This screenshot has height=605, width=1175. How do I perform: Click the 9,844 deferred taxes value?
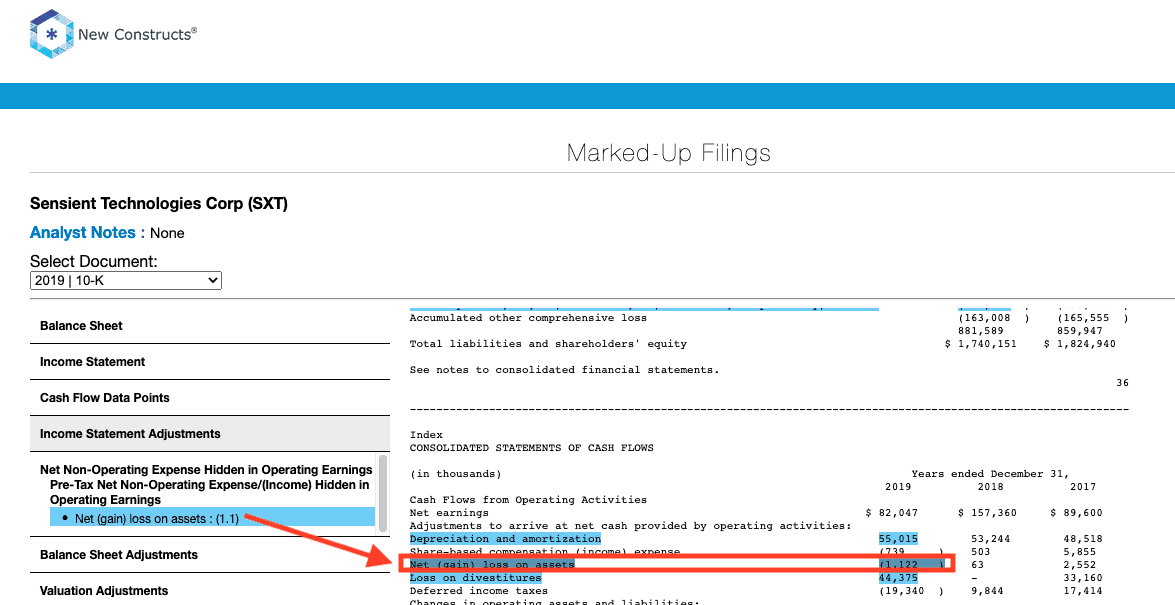pos(987,592)
